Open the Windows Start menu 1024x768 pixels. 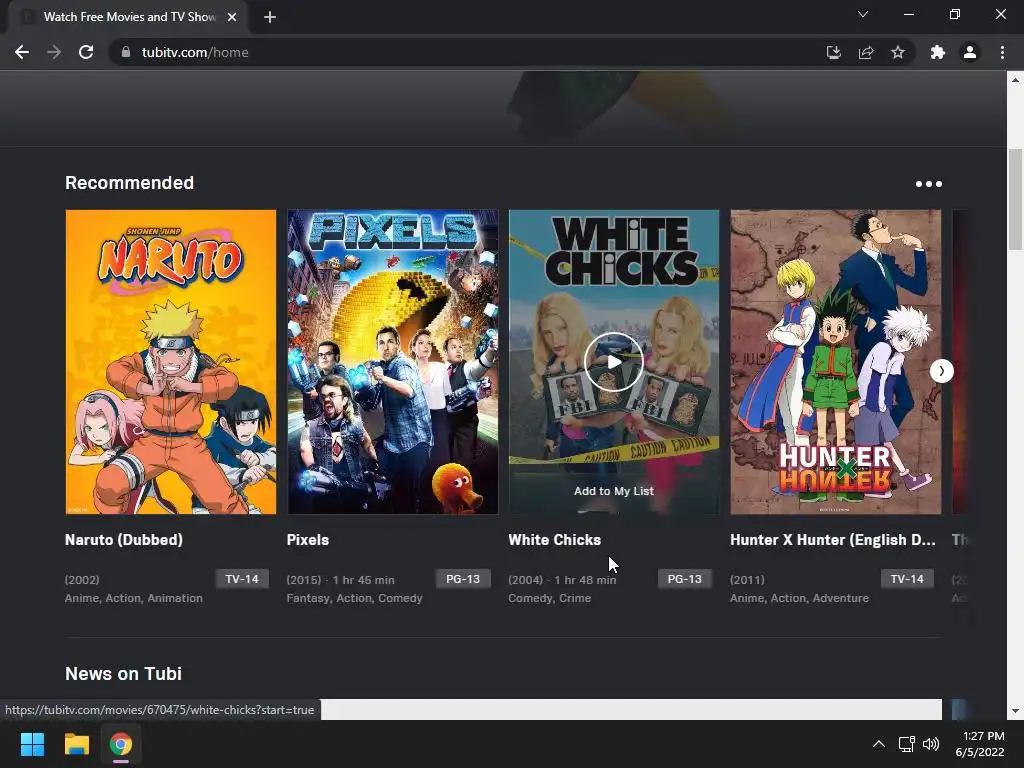coord(32,744)
